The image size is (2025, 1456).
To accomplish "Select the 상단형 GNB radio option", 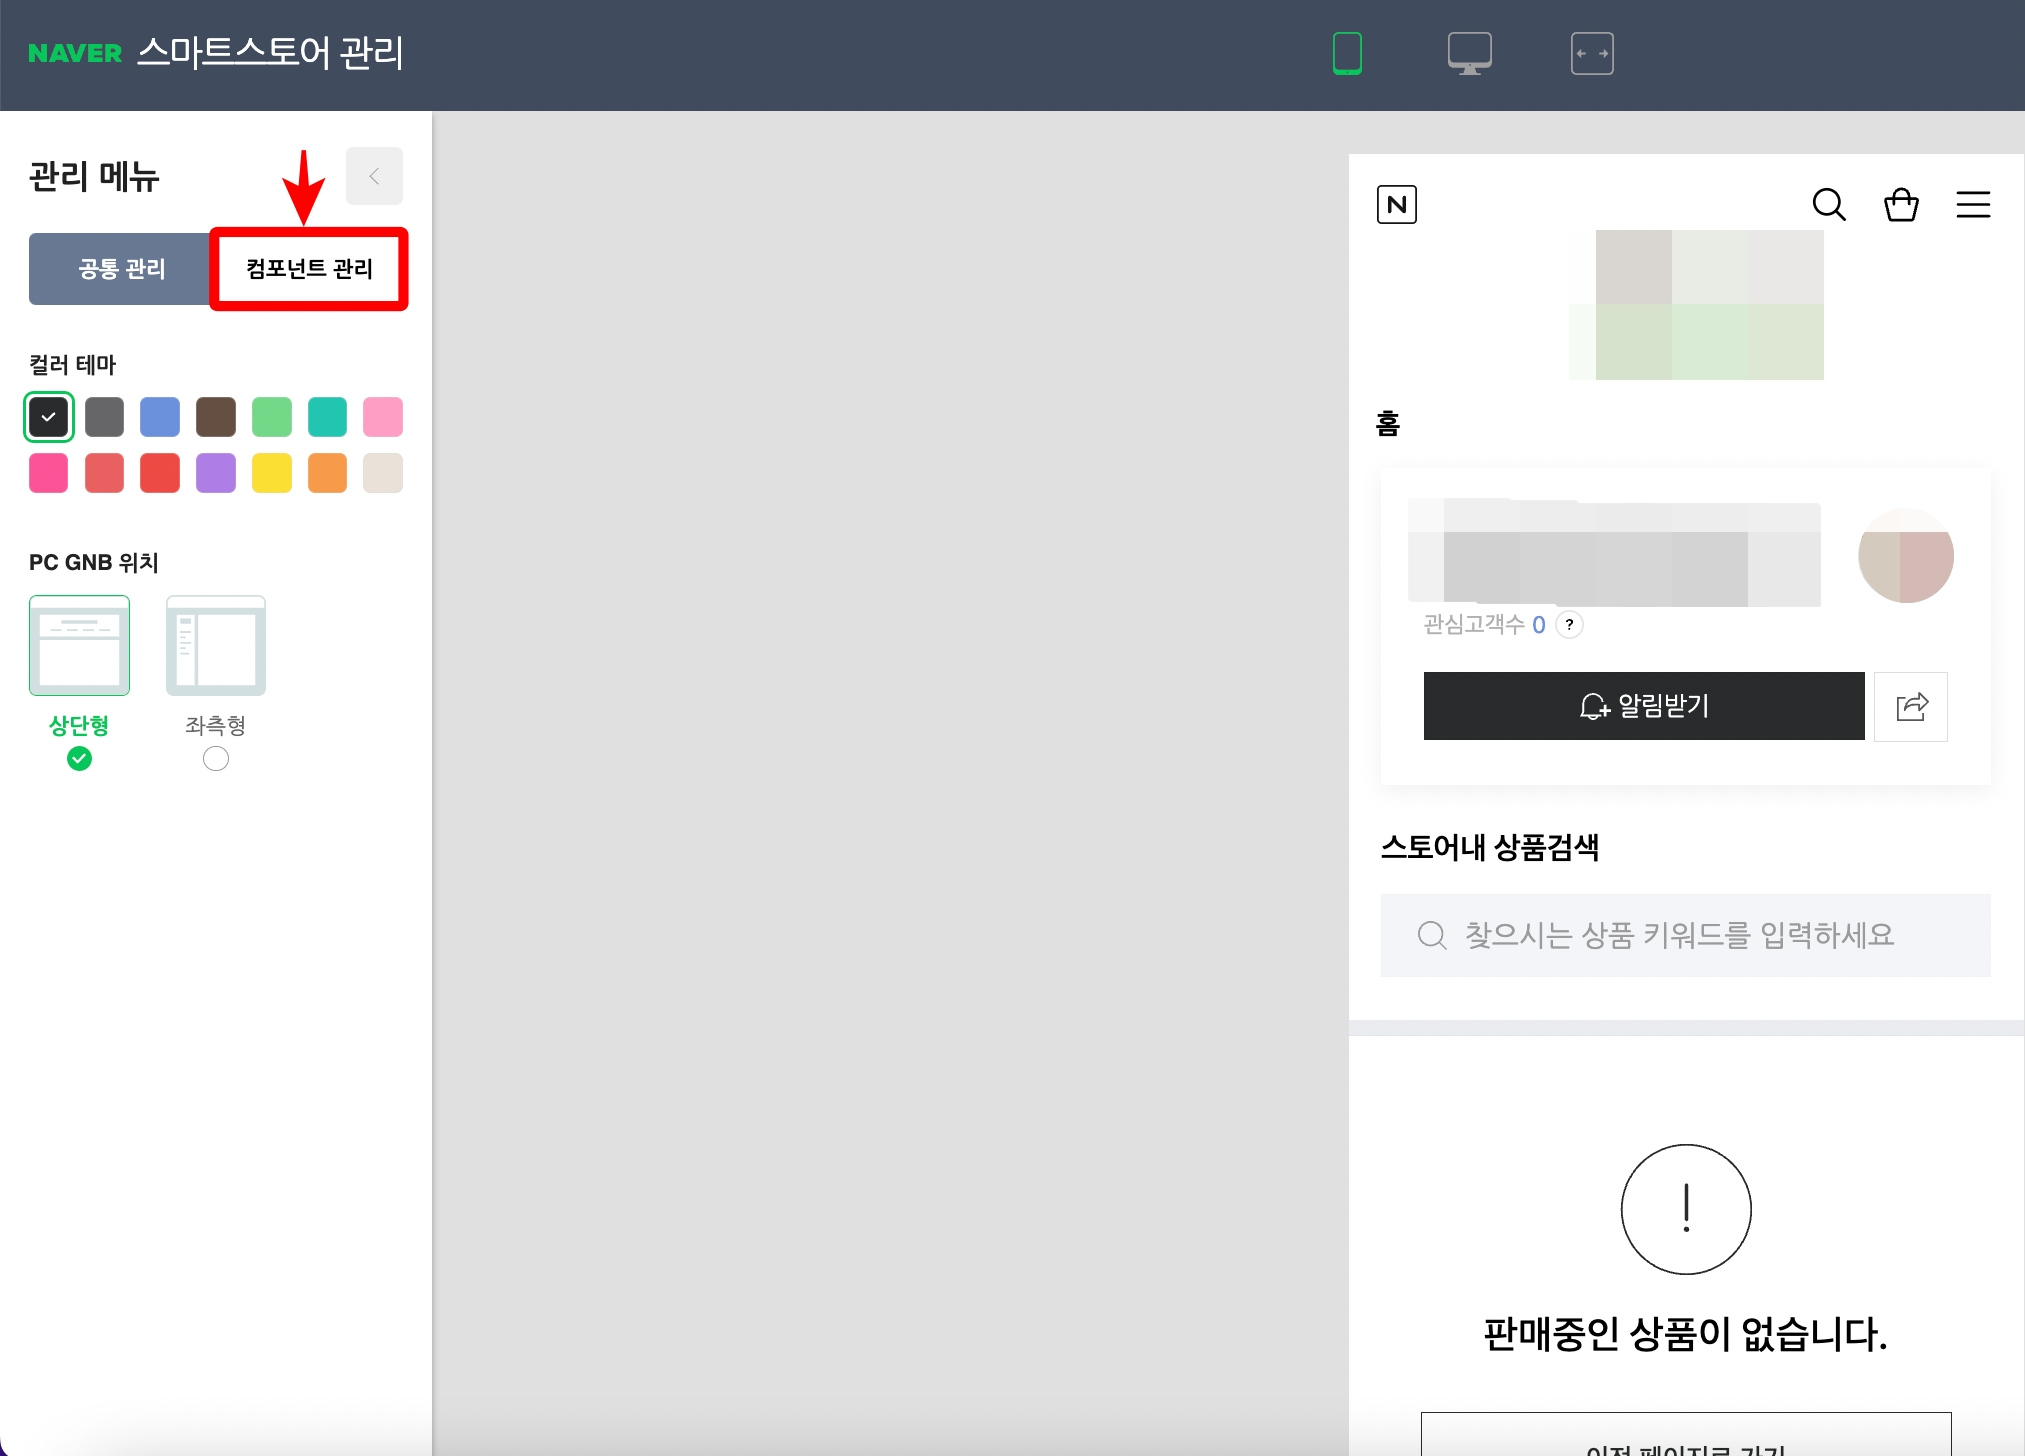I will [x=79, y=759].
